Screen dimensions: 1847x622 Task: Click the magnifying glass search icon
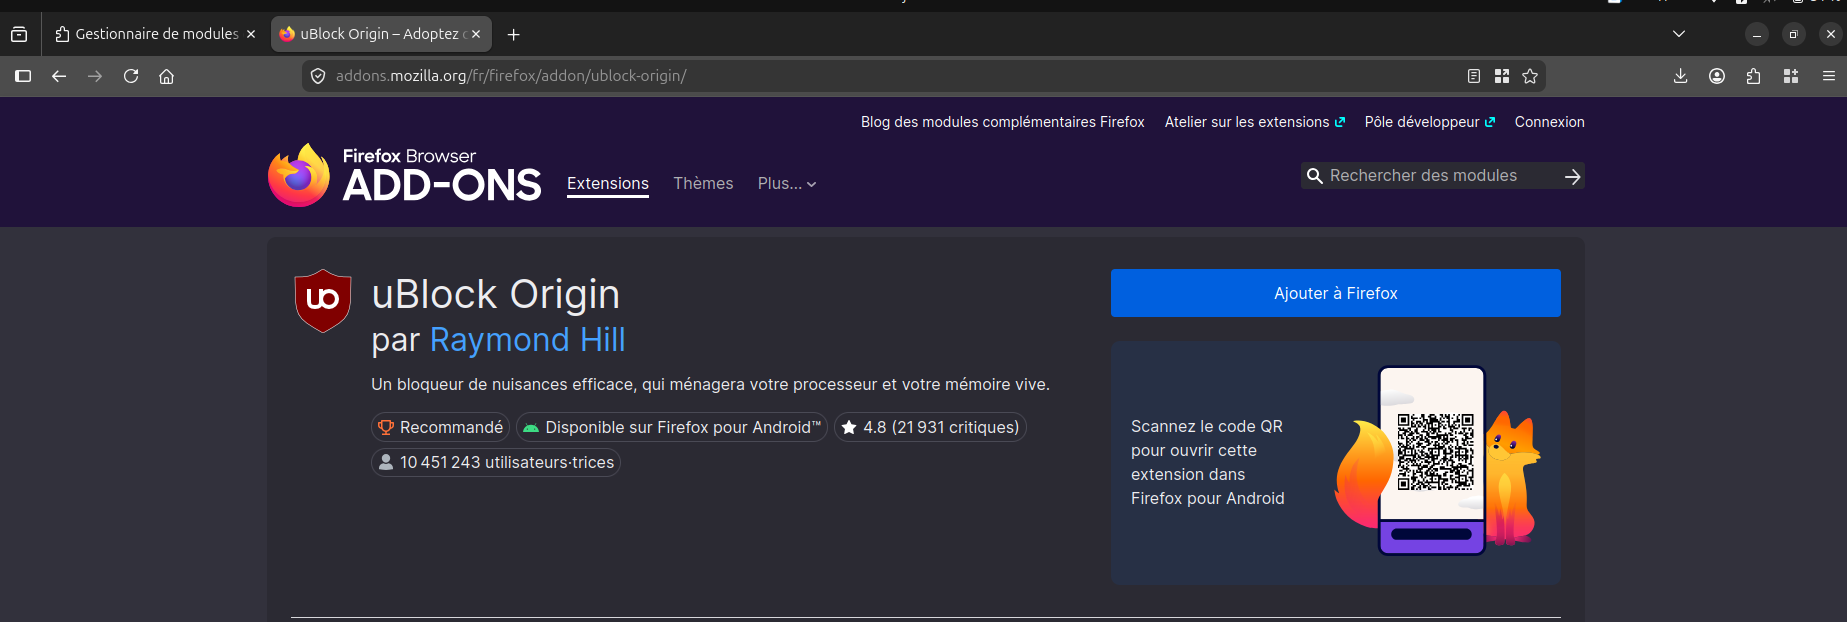(1315, 176)
